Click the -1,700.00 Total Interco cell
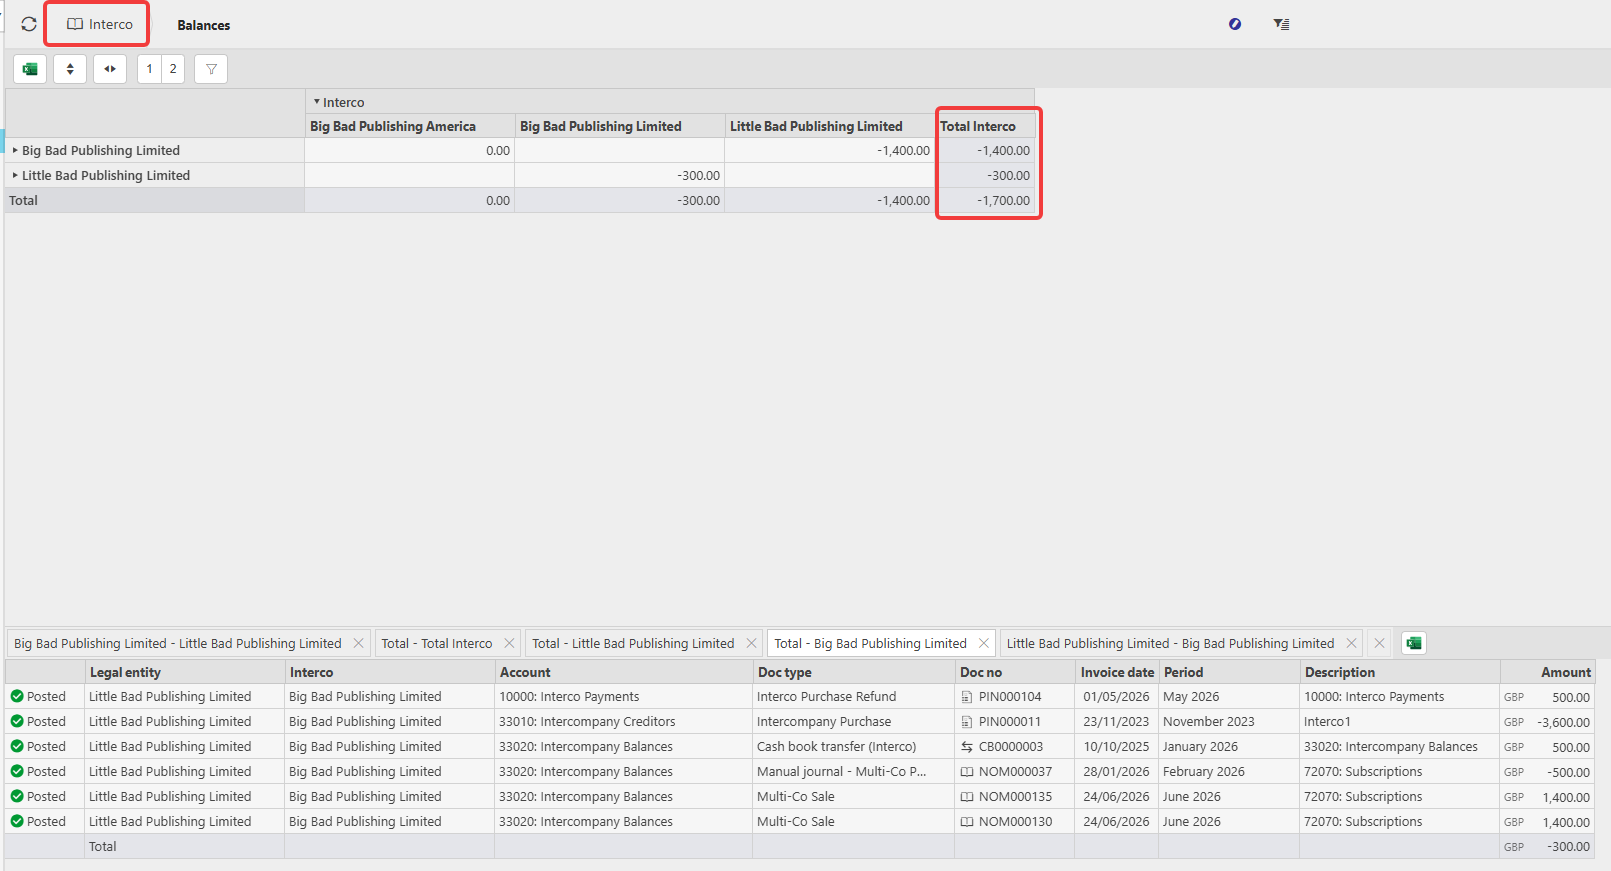Viewport: 1611px width, 871px height. (x=985, y=200)
